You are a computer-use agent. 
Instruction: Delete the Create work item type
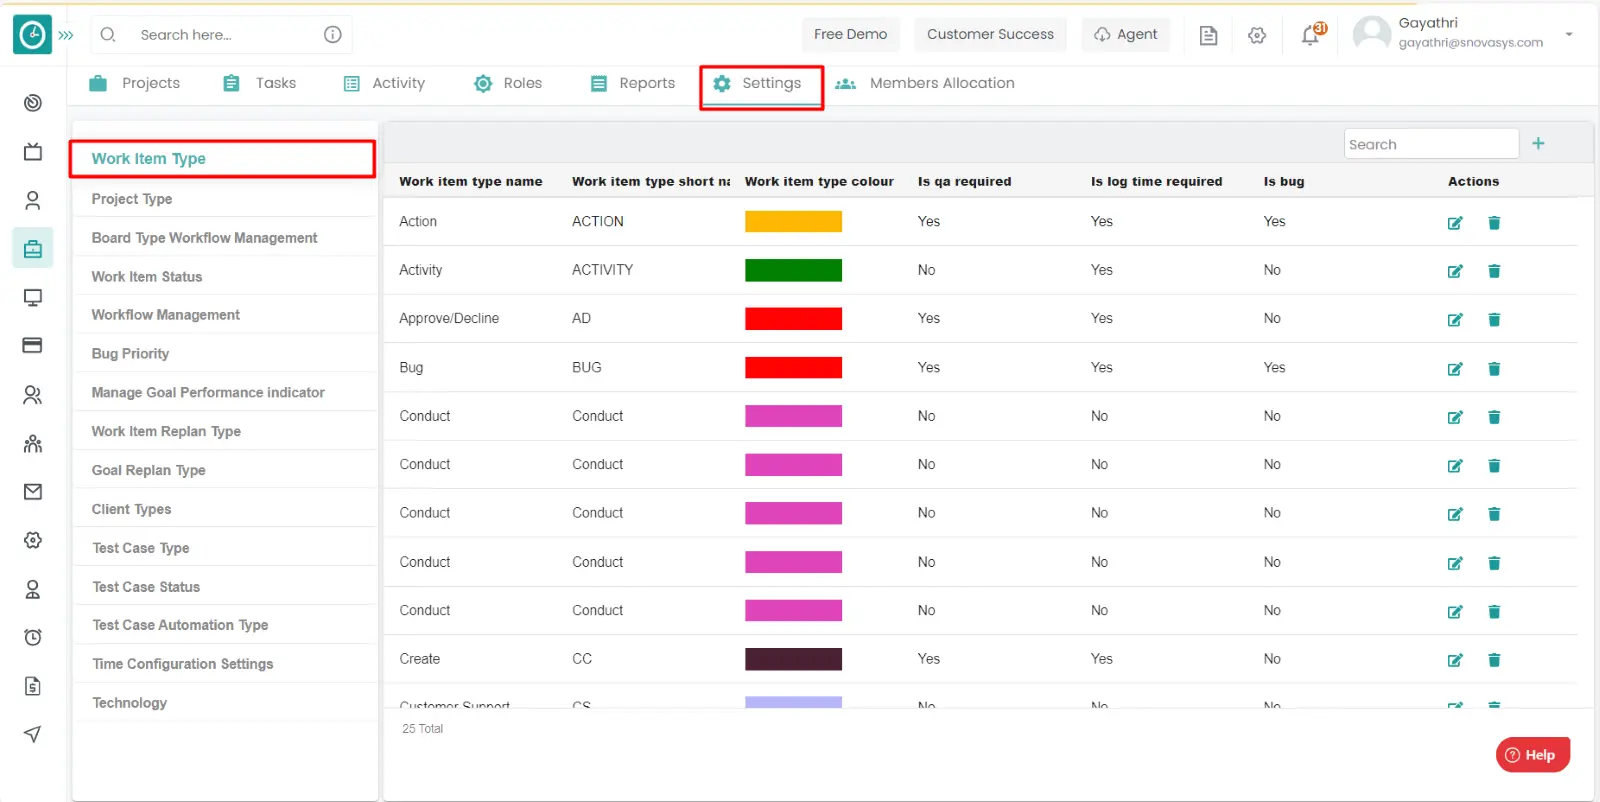pos(1494,660)
